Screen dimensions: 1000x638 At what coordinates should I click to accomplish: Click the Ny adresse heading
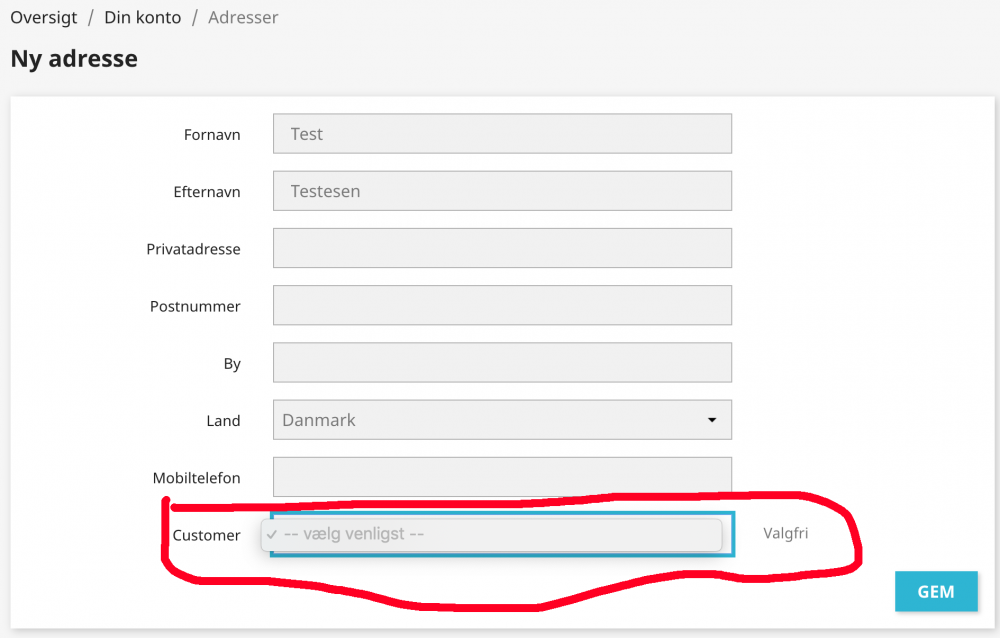[74, 59]
